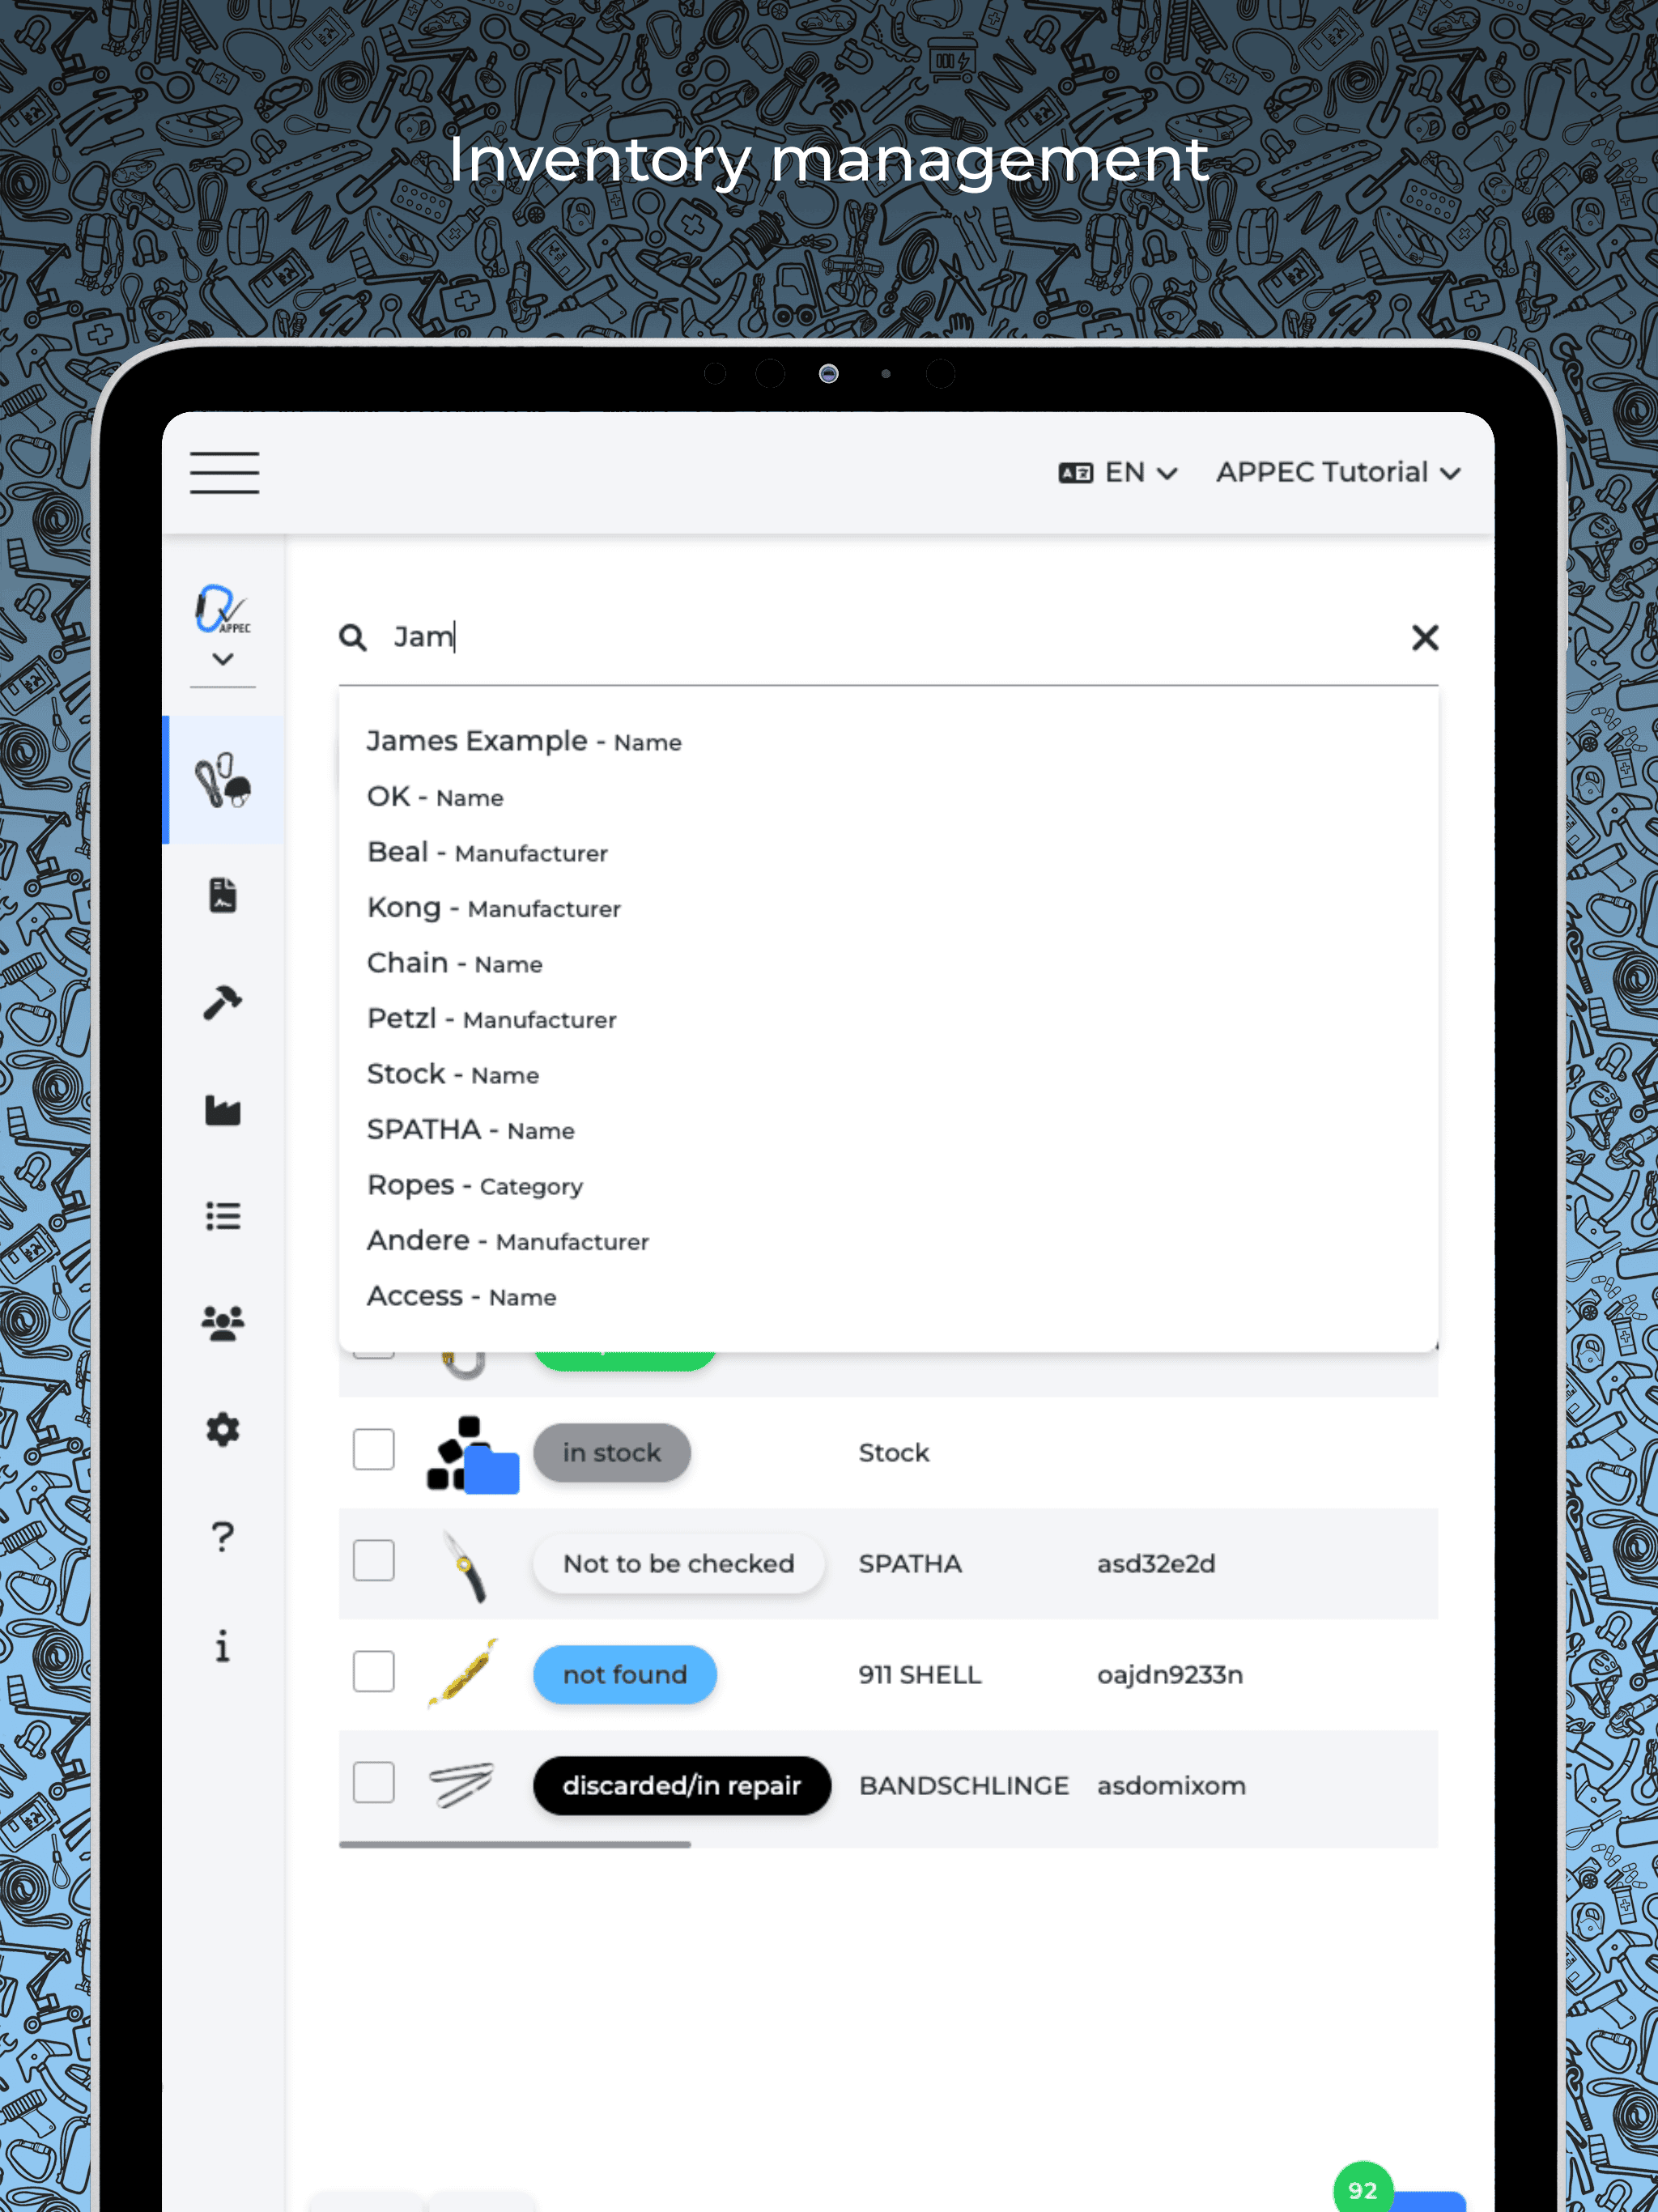Open the tools/hammer icon panel
This screenshot has height=2212, width=1658.
223,1002
